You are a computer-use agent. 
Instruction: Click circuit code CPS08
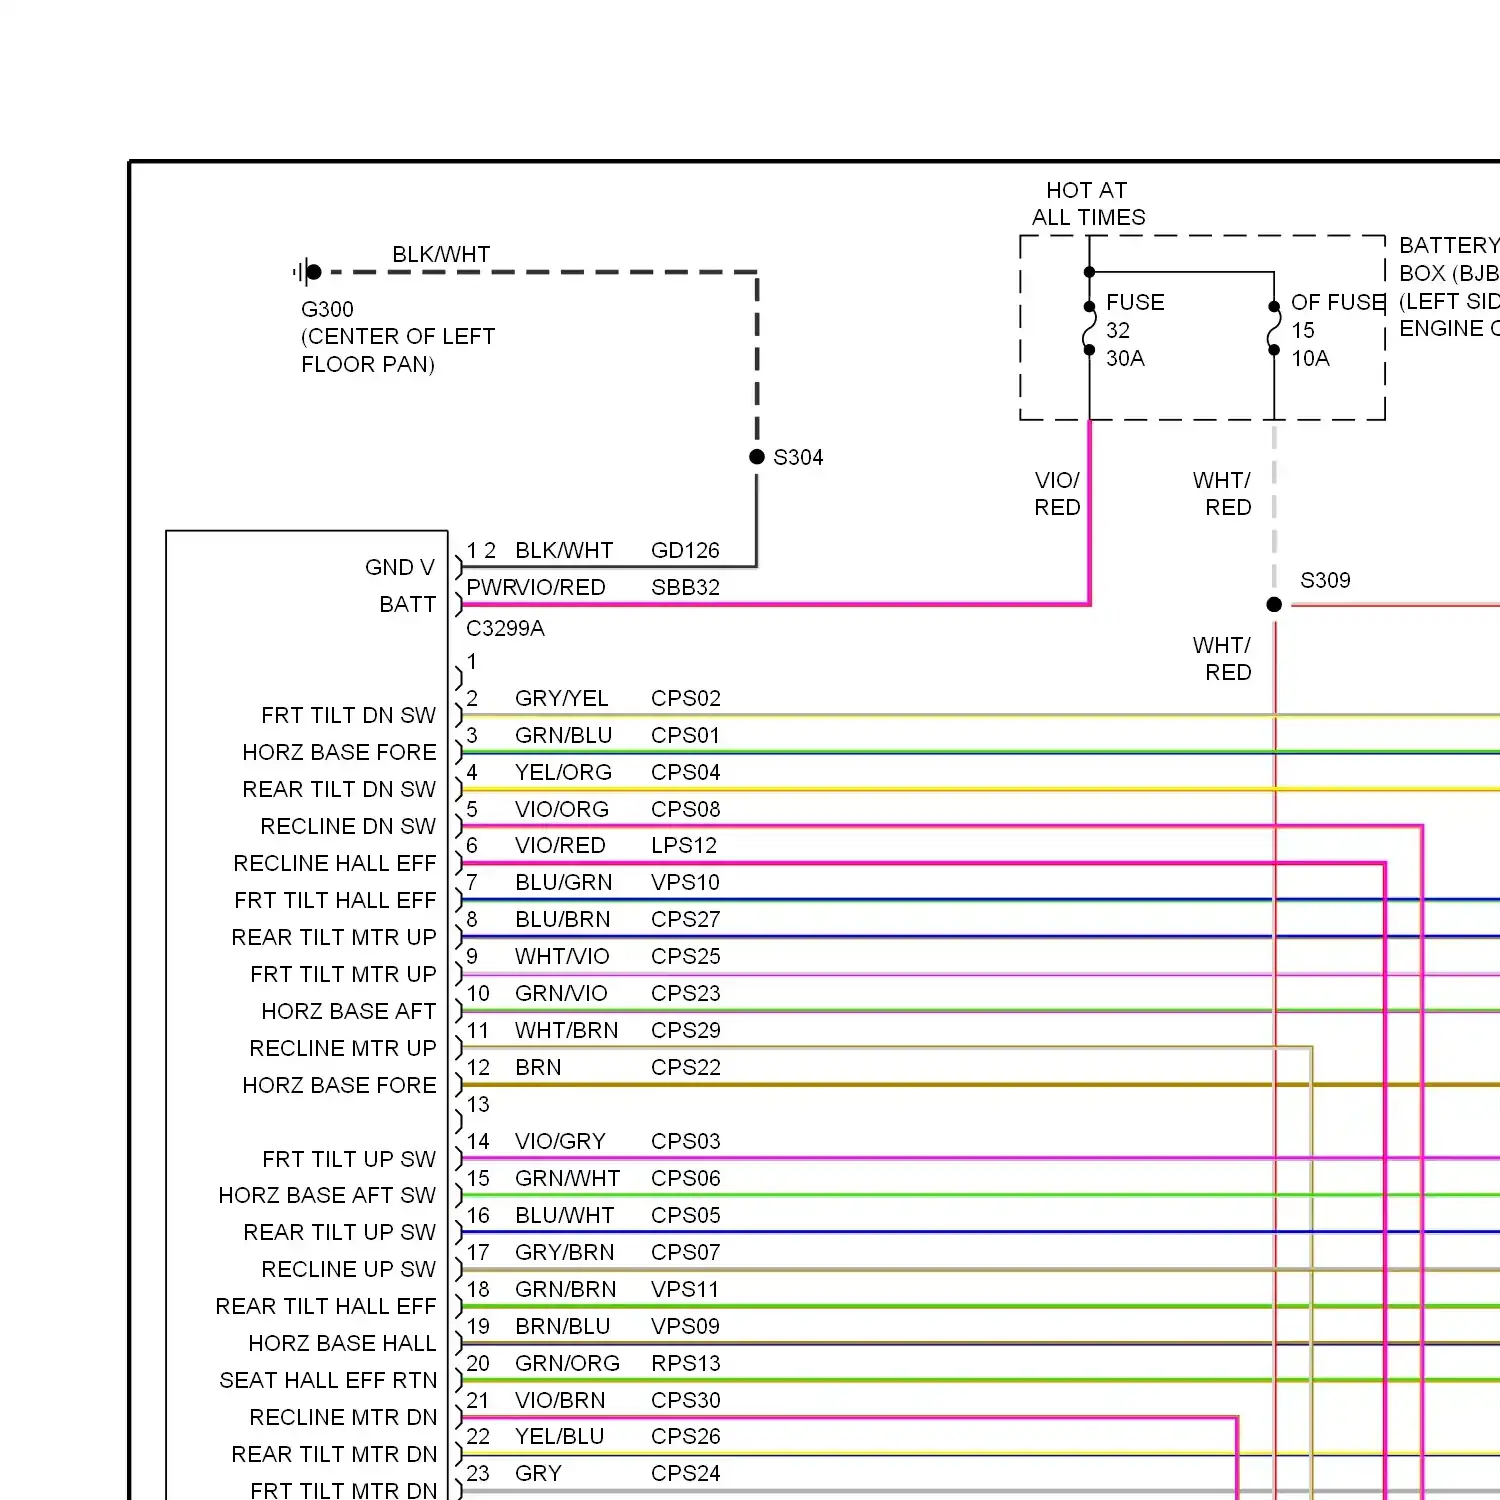[x=685, y=809]
